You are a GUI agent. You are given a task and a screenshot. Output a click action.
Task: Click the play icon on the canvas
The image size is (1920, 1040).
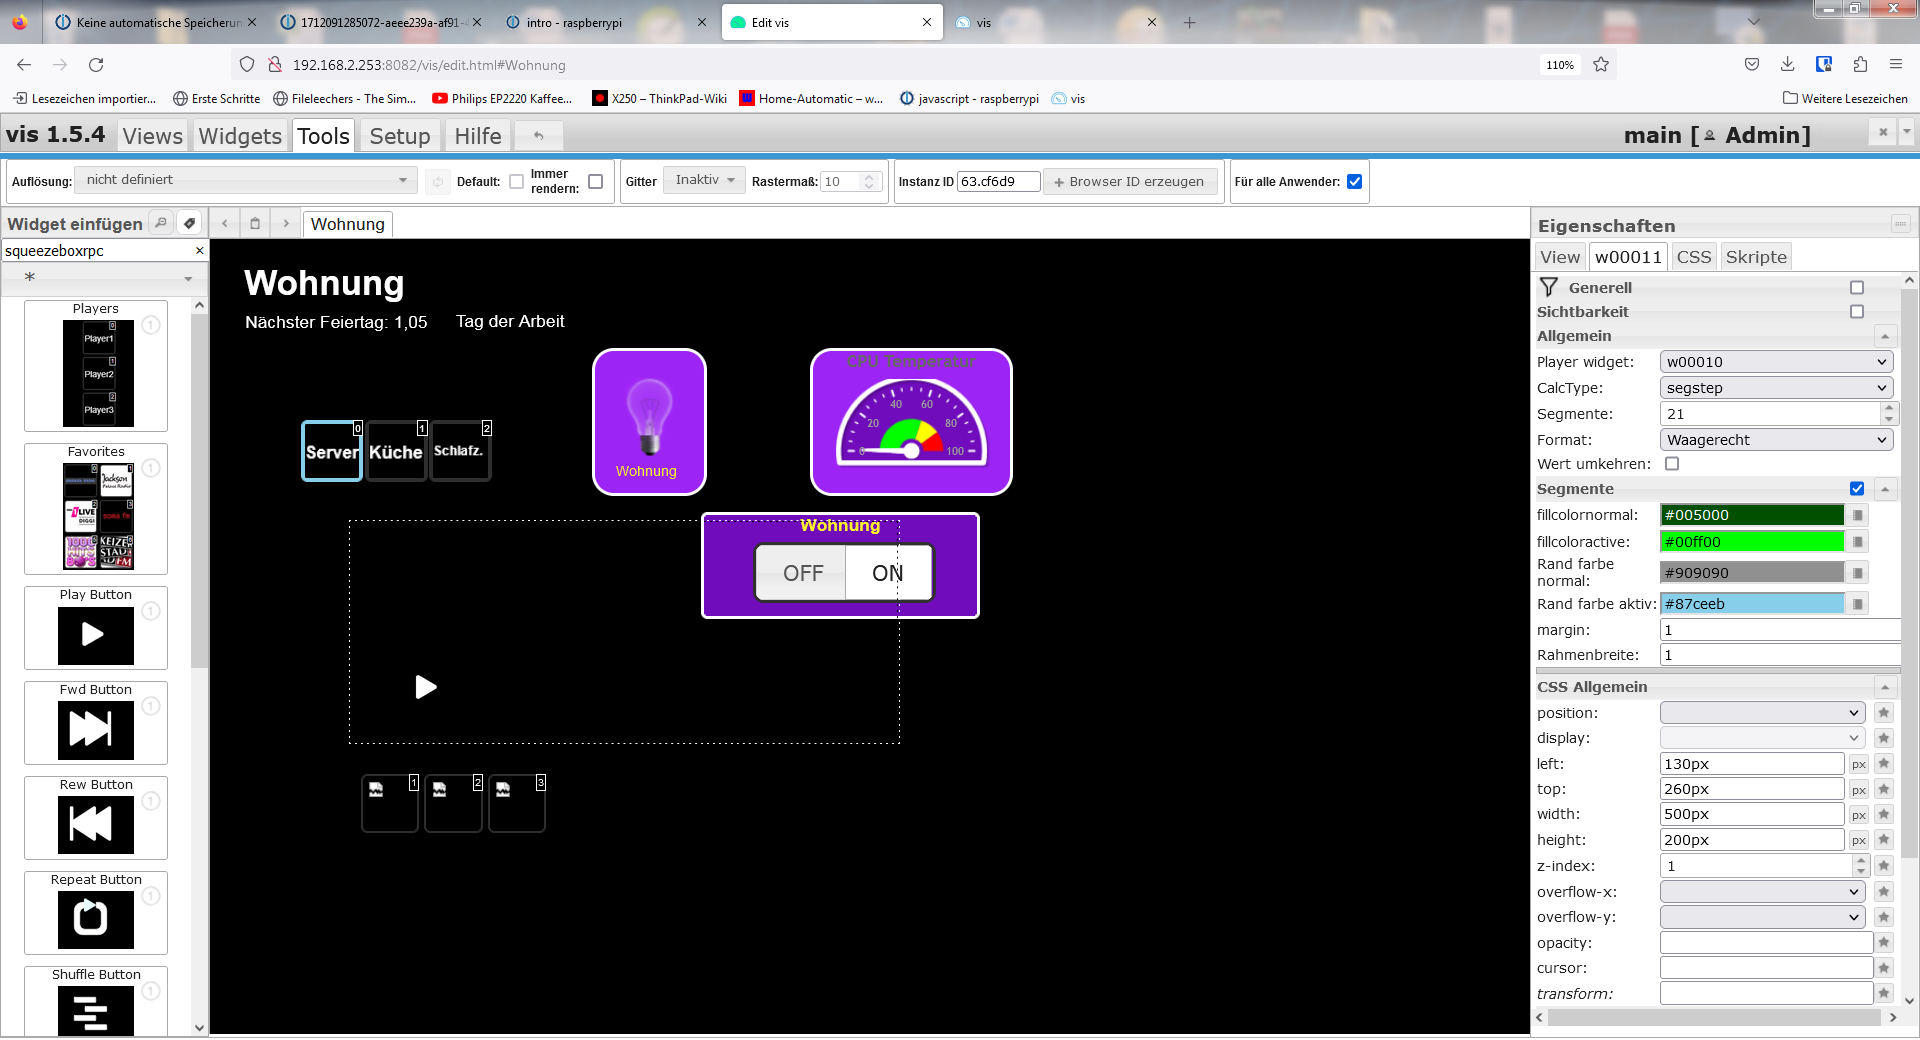click(x=426, y=687)
